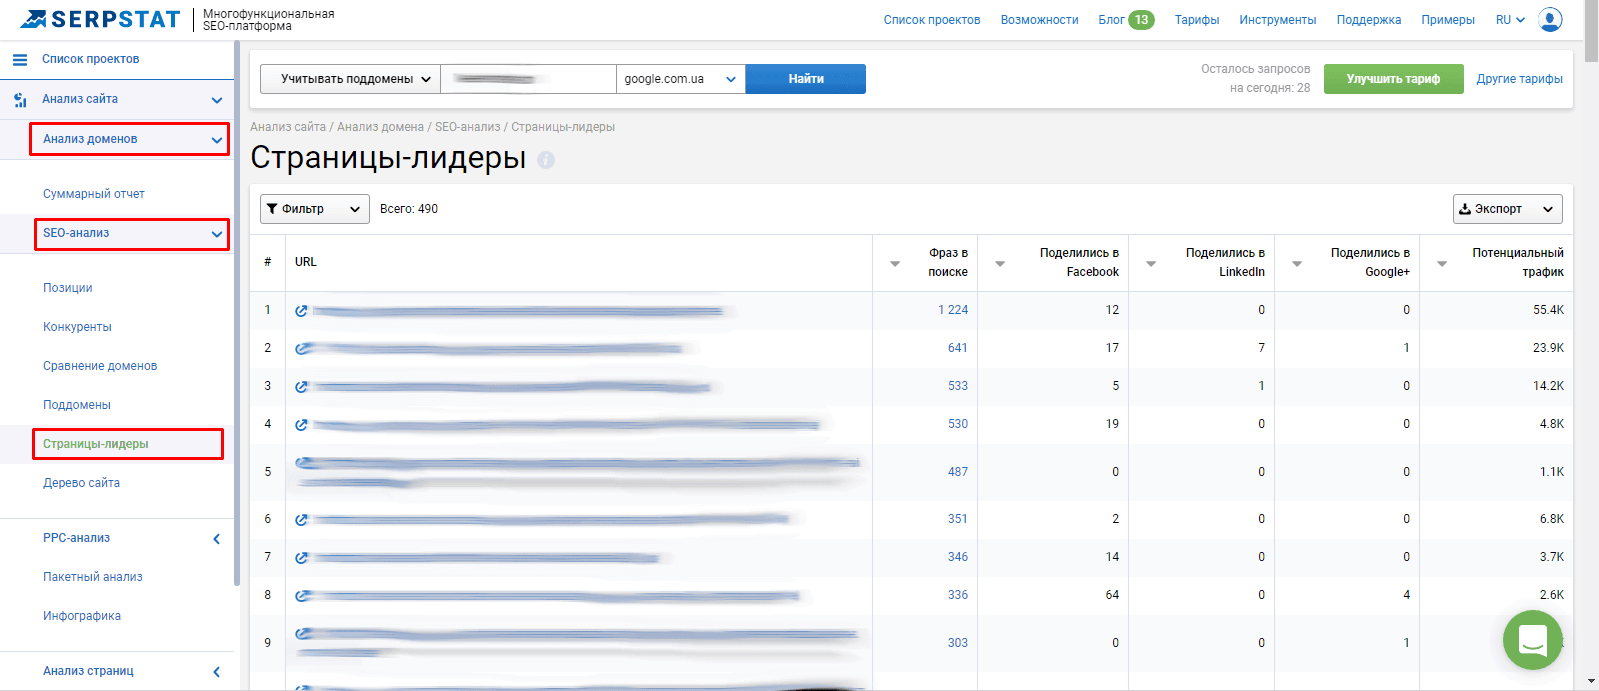Image resolution: width=1599 pixels, height=691 pixels.
Task: Click the domain search input field
Action: click(528, 79)
